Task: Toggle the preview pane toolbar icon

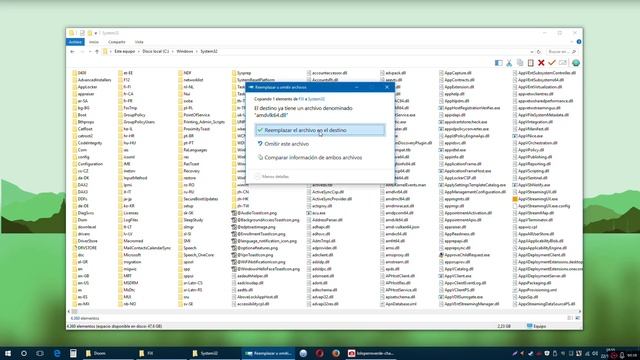Action: coord(498,63)
